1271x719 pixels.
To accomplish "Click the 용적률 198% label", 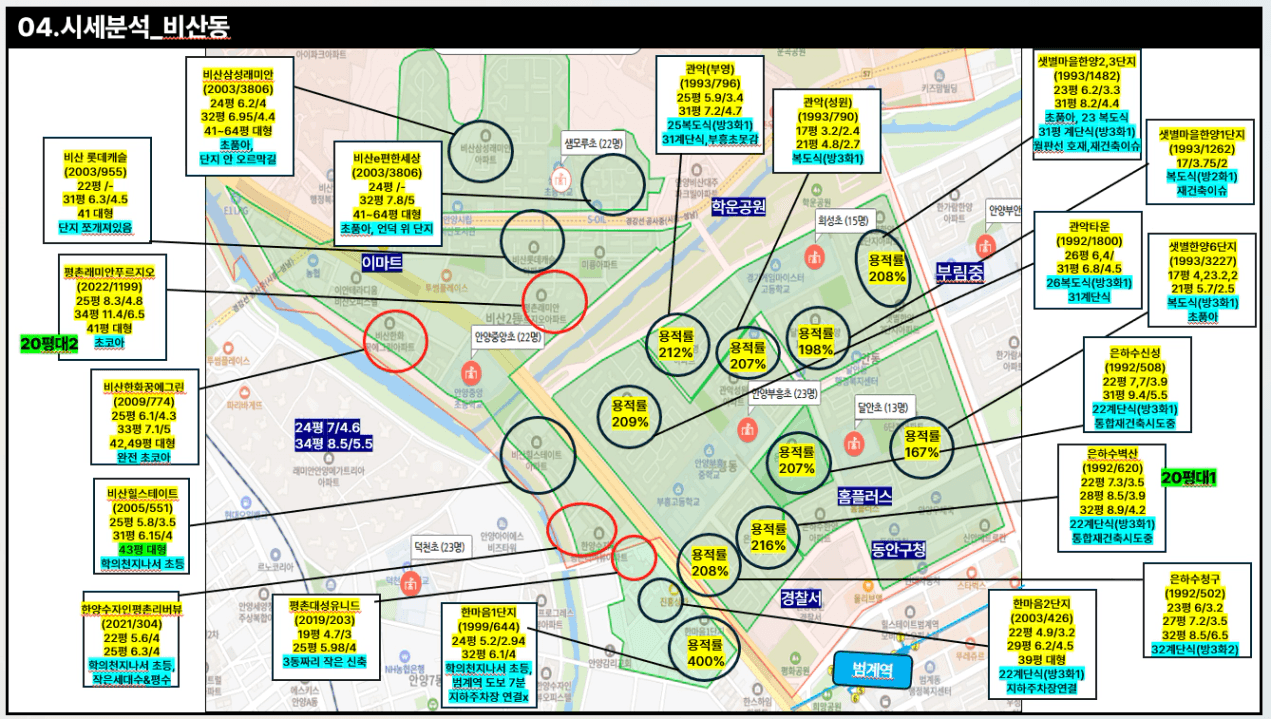I will tap(816, 340).
